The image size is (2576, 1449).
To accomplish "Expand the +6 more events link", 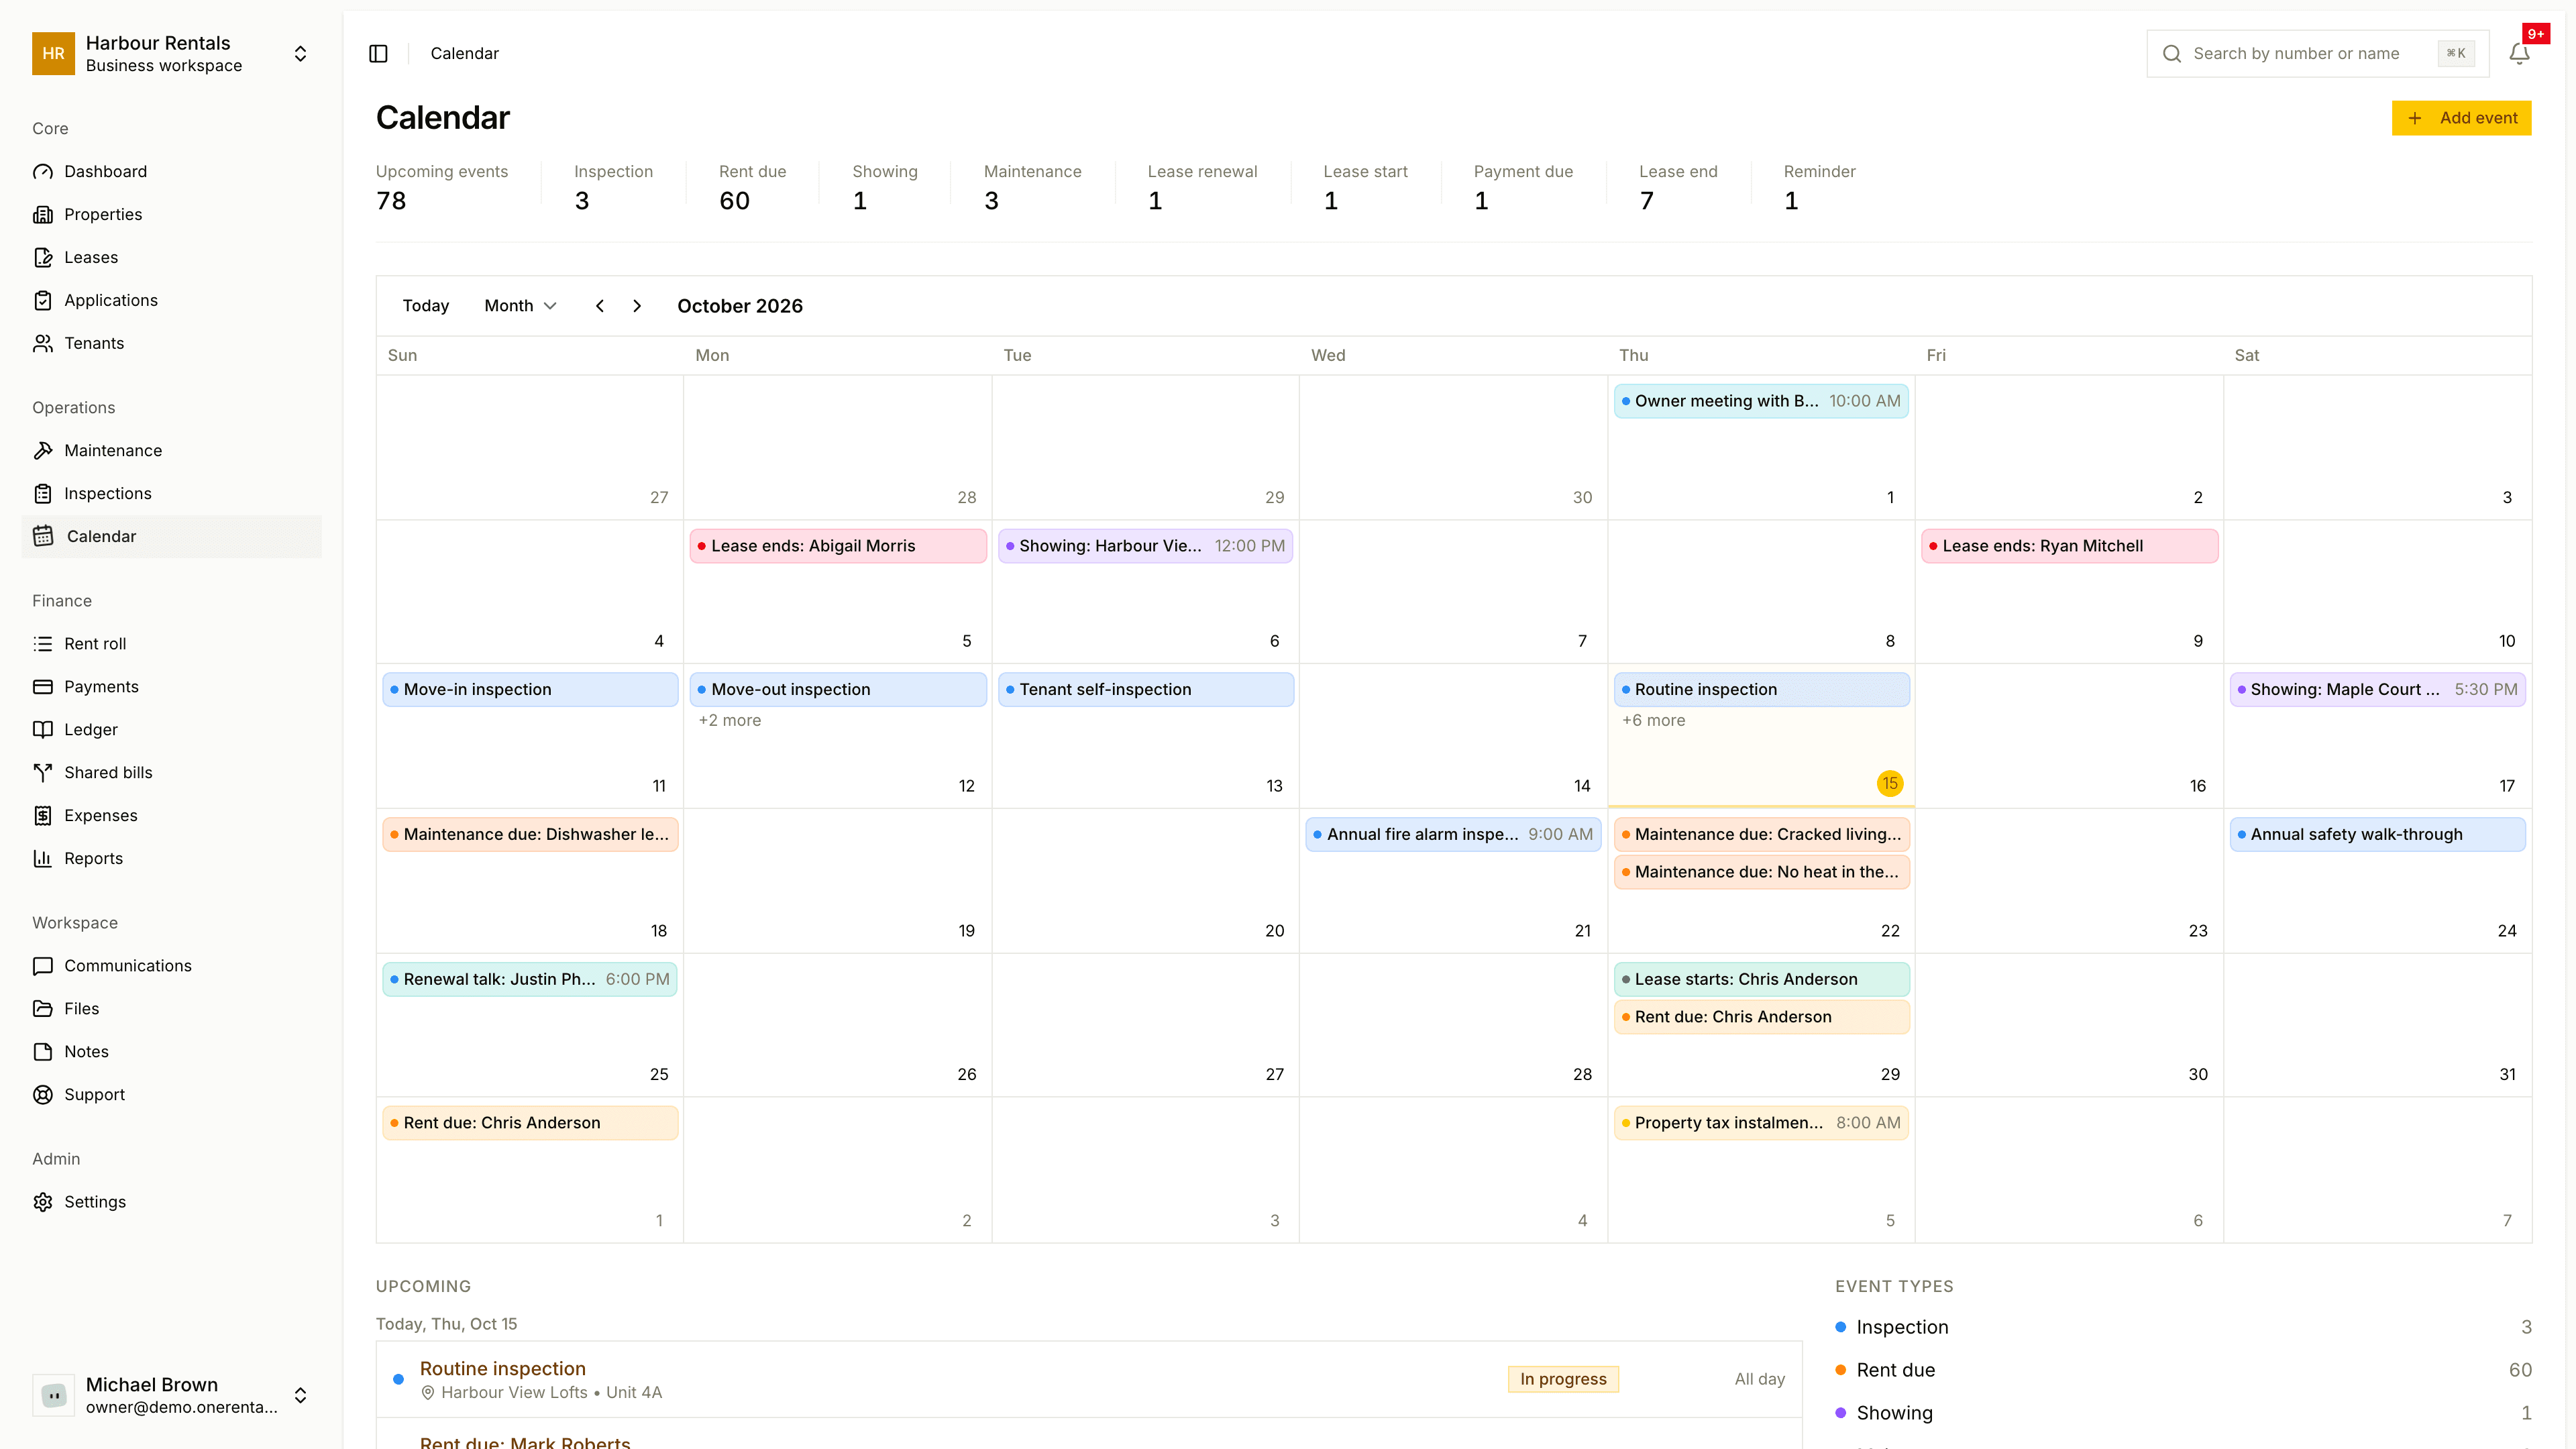I will pos(1653,721).
